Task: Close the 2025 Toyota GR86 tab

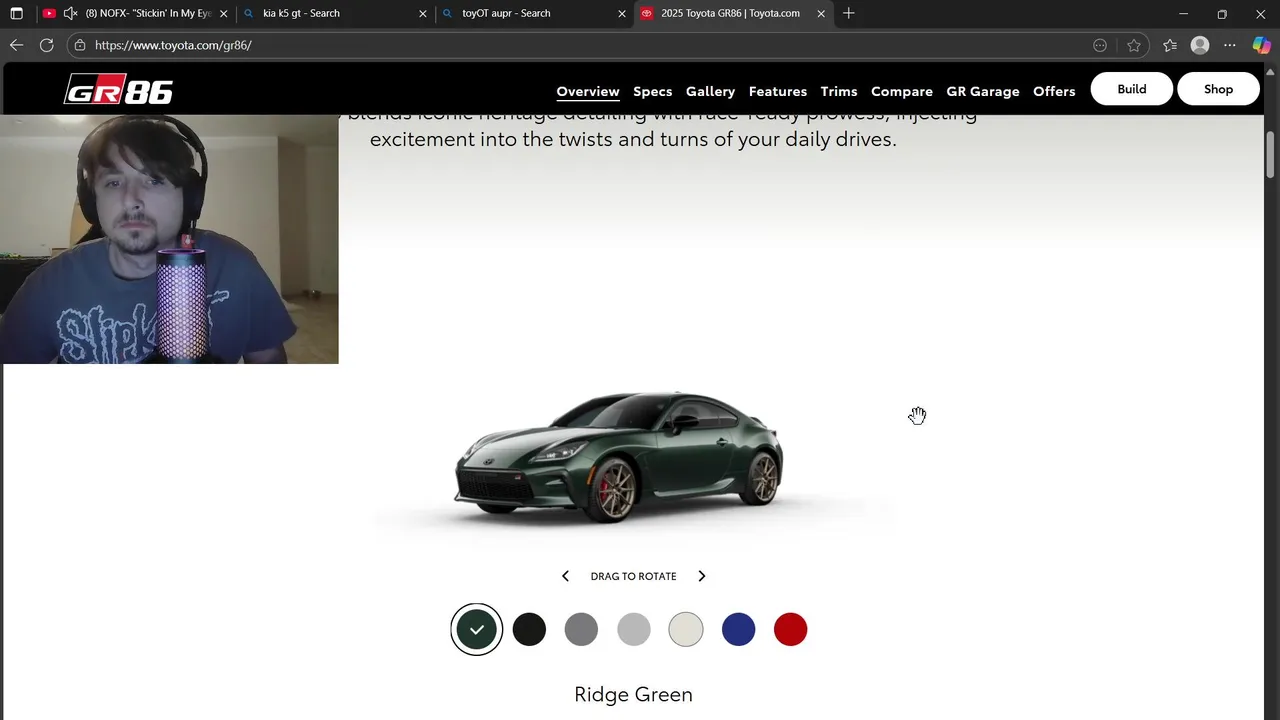Action: pyautogui.click(x=821, y=13)
